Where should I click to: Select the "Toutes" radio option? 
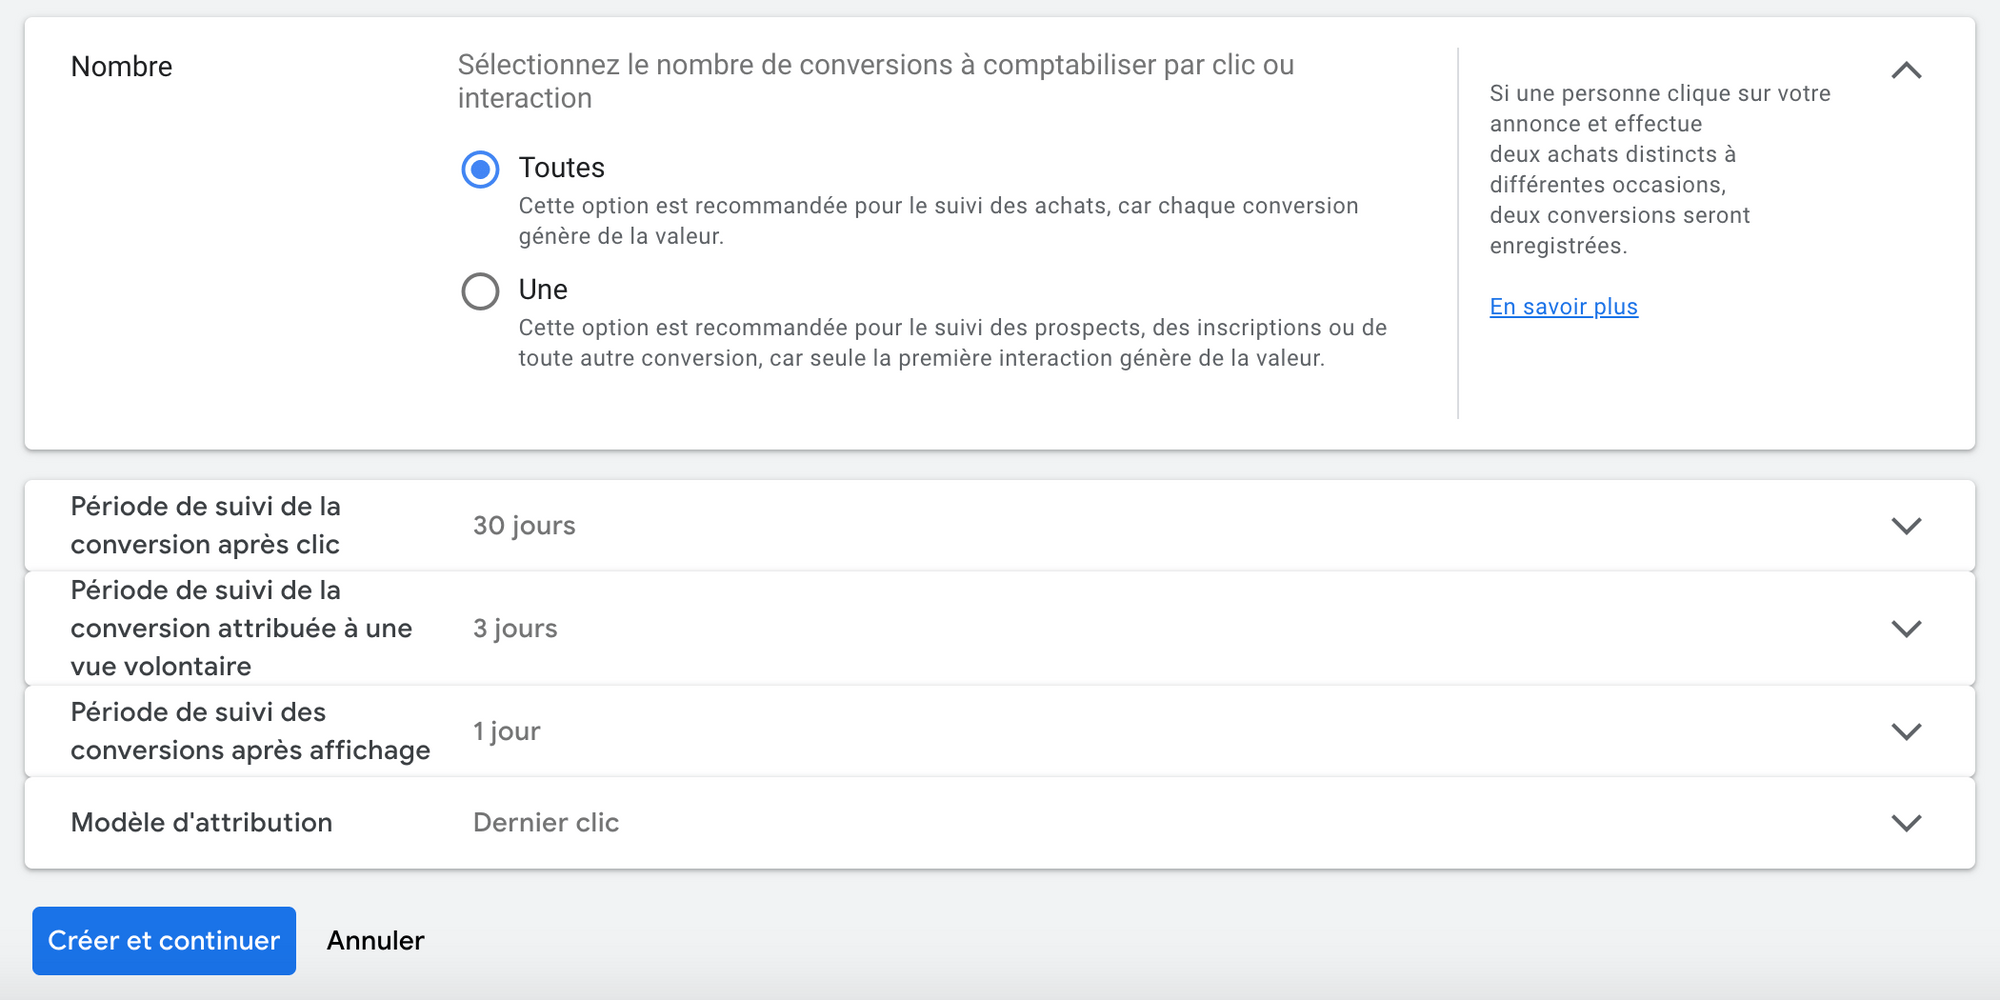pyautogui.click(x=480, y=169)
